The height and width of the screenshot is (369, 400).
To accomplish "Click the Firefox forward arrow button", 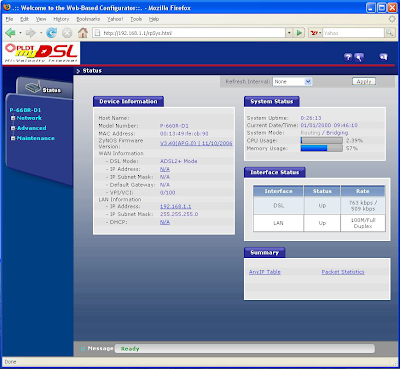I will click(x=30, y=33).
